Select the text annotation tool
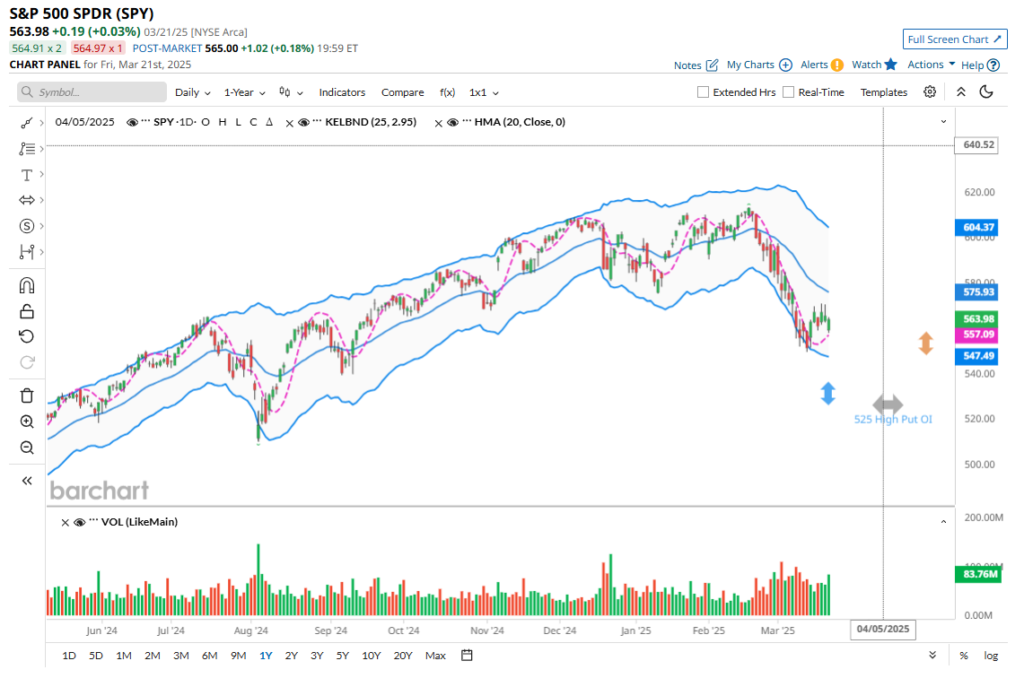Image resolution: width=1024 pixels, height=687 pixels. 27,175
